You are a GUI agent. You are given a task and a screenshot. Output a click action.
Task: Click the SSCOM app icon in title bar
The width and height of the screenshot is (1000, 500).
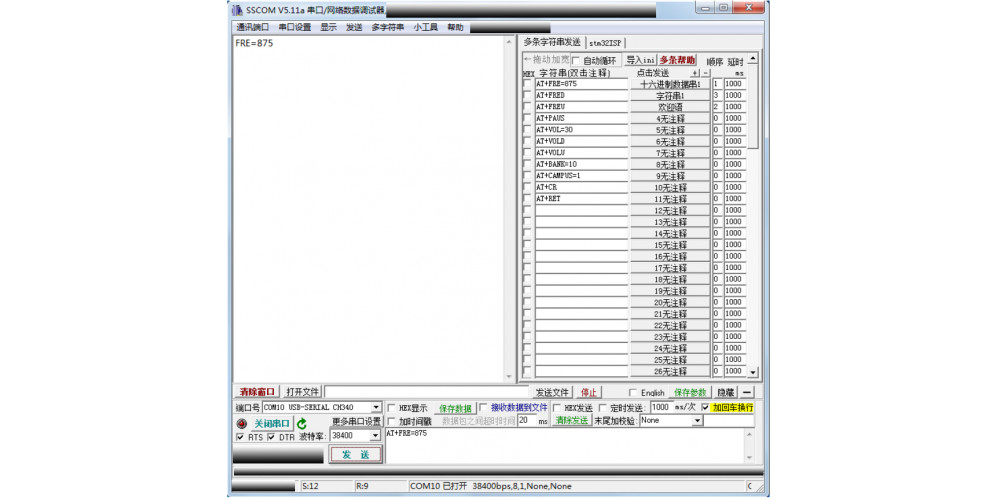point(239,9)
